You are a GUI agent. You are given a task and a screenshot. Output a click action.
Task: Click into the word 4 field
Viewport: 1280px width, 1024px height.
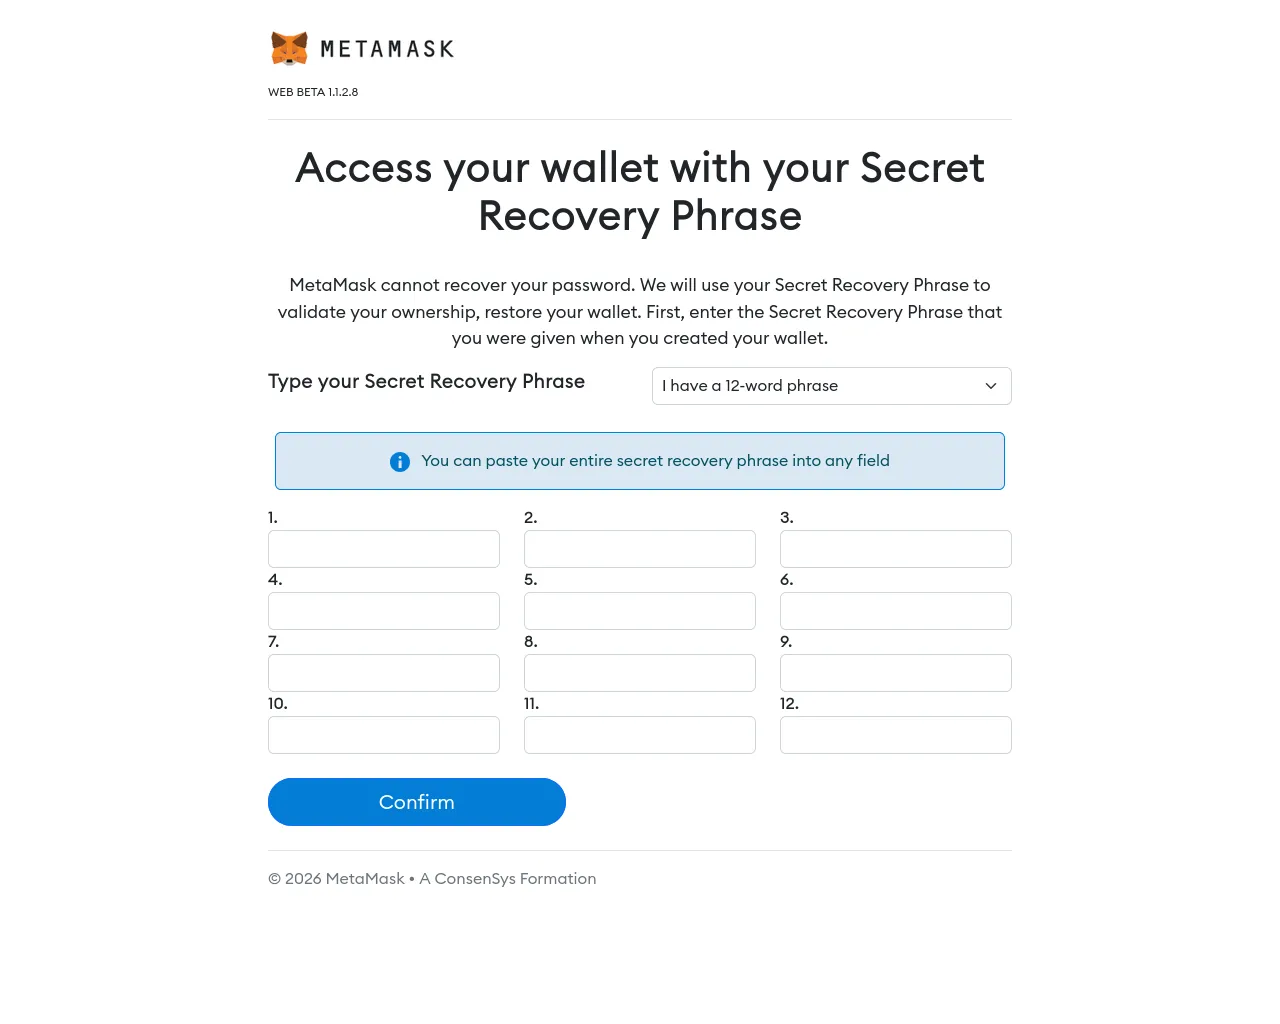pyautogui.click(x=384, y=611)
